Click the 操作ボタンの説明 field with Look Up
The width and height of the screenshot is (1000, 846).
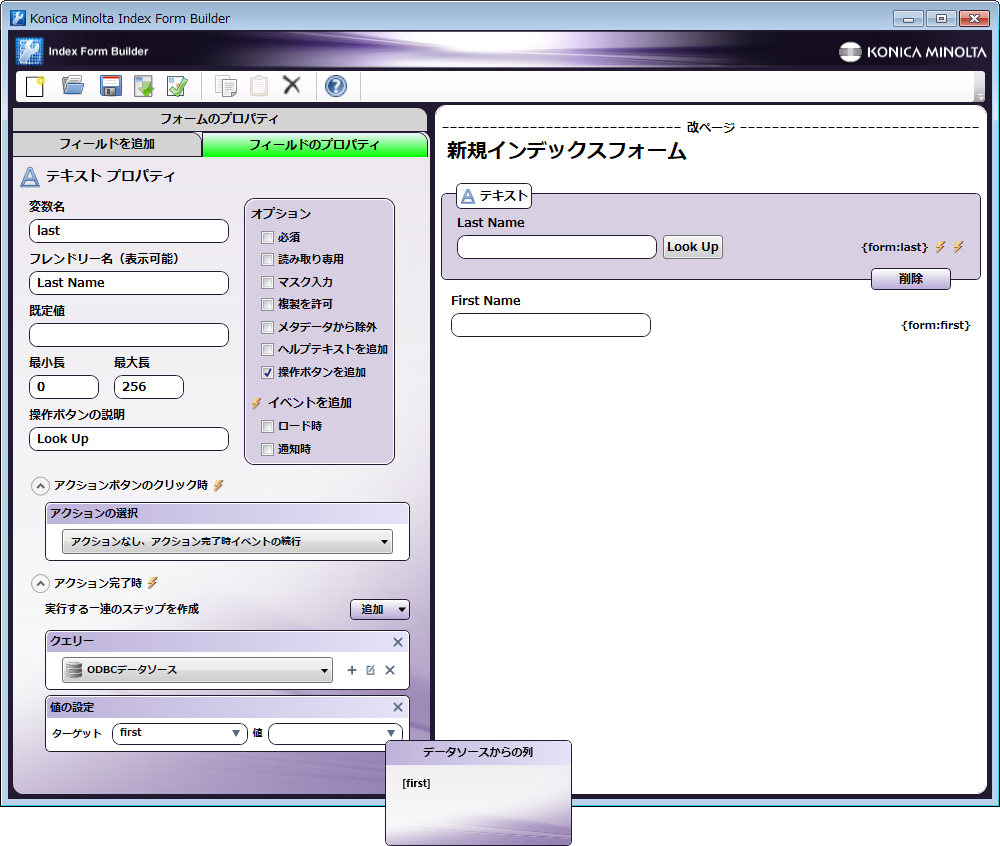pyautogui.click(x=129, y=439)
